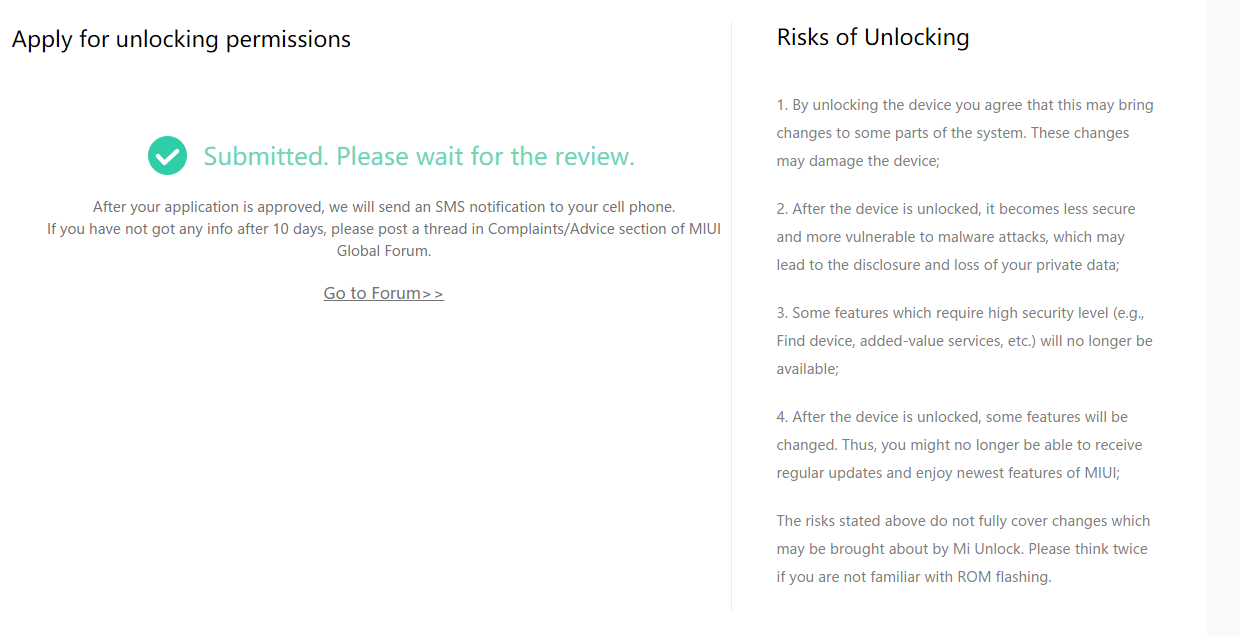
Task: Click the 'Submitted. Please wait for the review.' message
Action: pos(419,156)
